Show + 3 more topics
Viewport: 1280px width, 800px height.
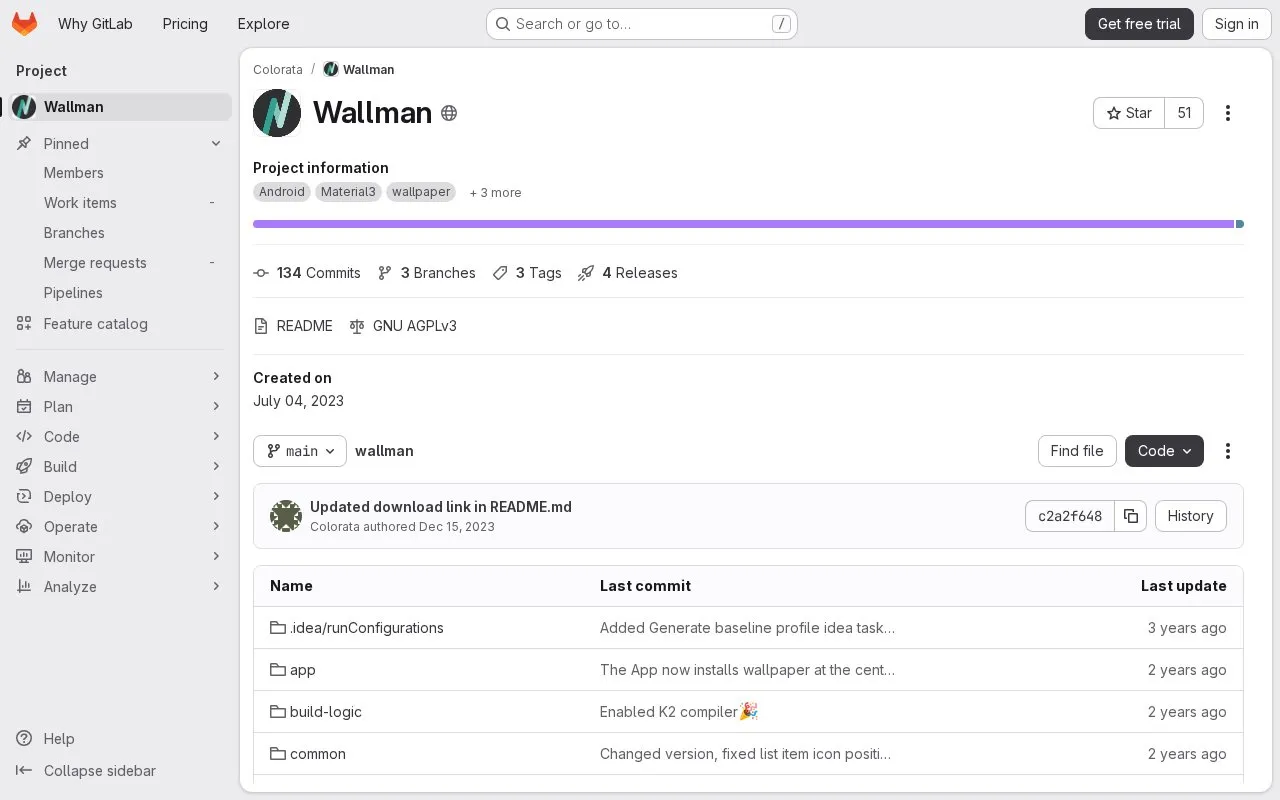[x=495, y=193]
